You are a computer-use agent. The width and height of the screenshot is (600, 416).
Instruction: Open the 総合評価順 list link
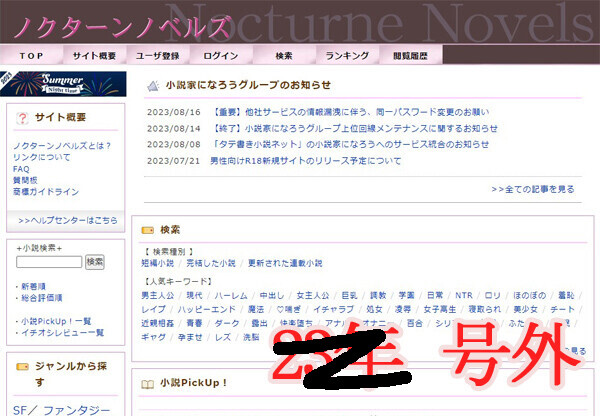pyautogui.click(x=42, y=298)
